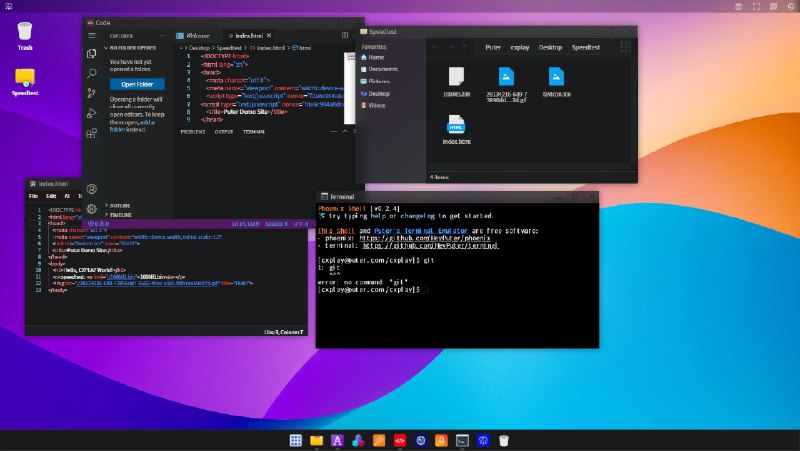Screen dimensions: 800x451
Task: Click the Manage gear icon in Code
Action: point(92,209)
